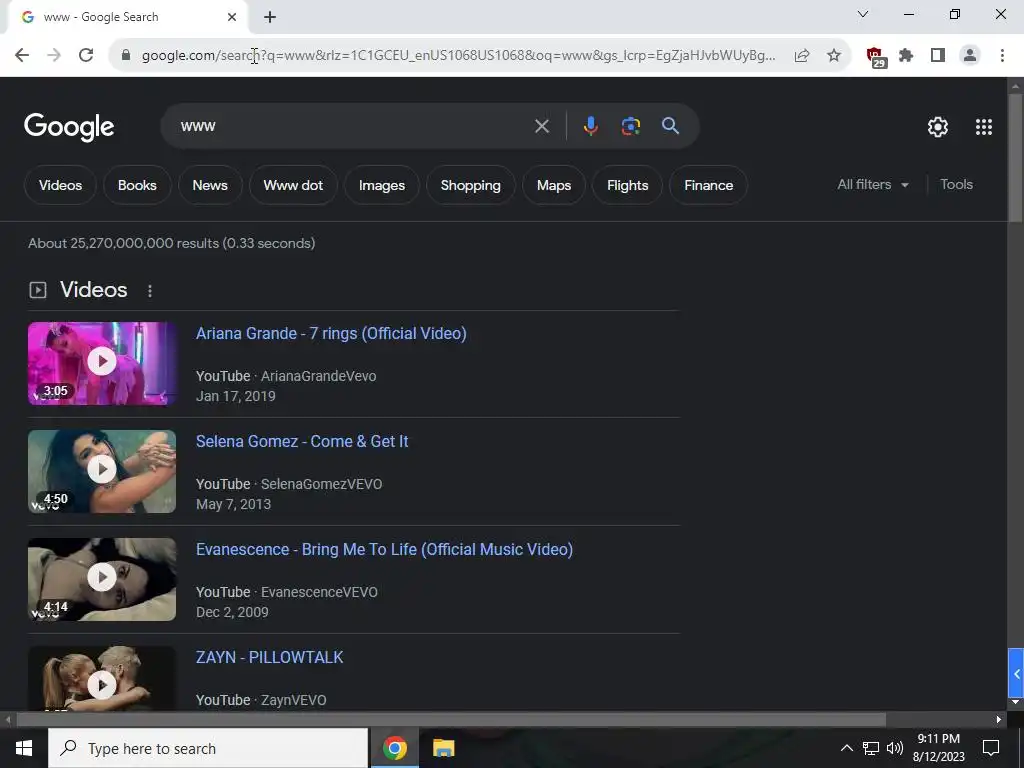Open network status tray icon
The image size is (1024, 768).
click(871, 748)
